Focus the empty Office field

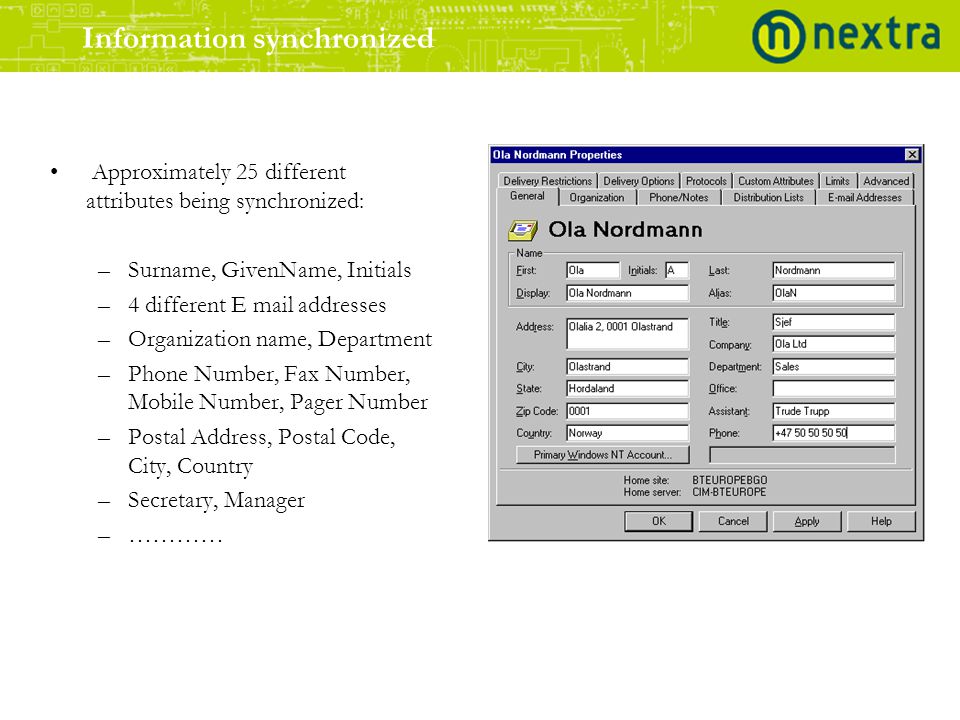tap(833, 389)
